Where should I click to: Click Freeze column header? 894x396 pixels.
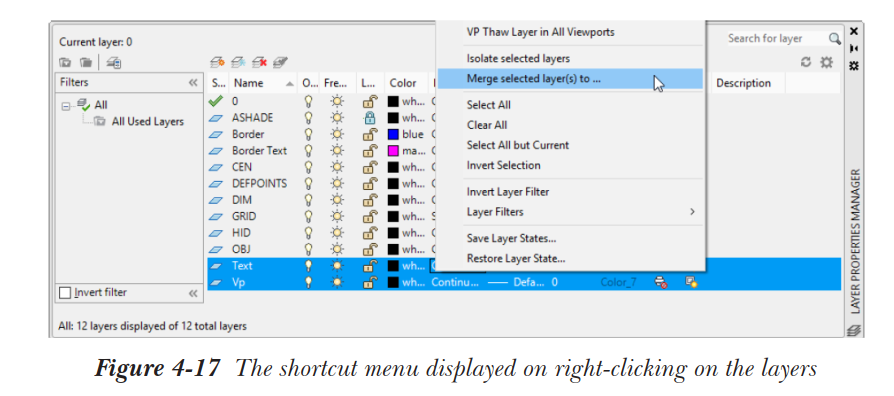[338, 83]
